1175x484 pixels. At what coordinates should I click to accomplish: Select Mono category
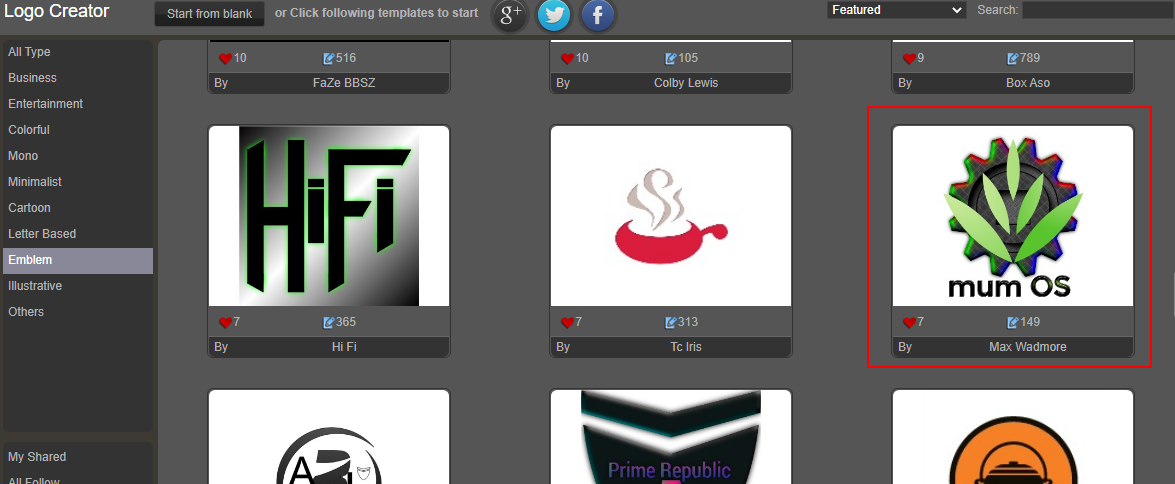(78, 156)
